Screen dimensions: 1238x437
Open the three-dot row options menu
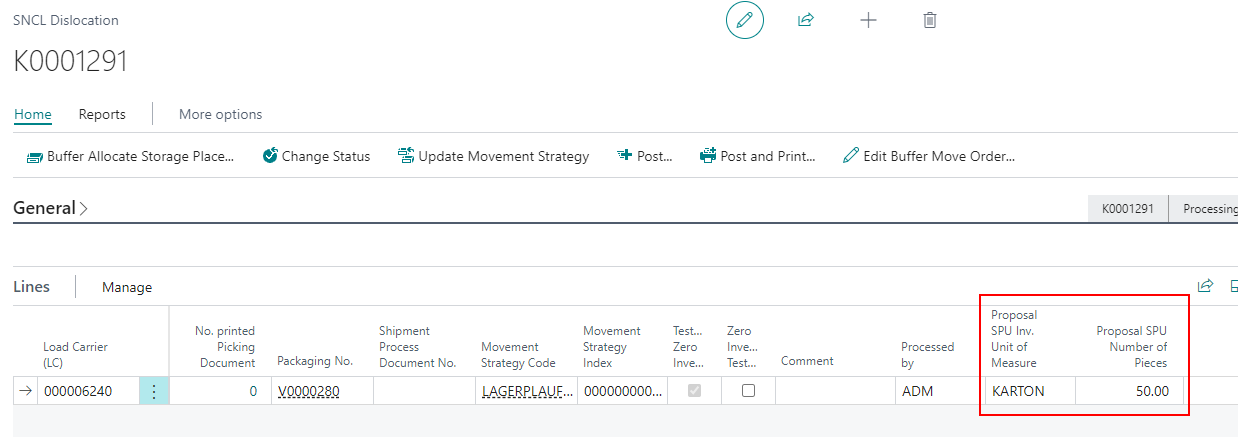[x=154, y=392]
